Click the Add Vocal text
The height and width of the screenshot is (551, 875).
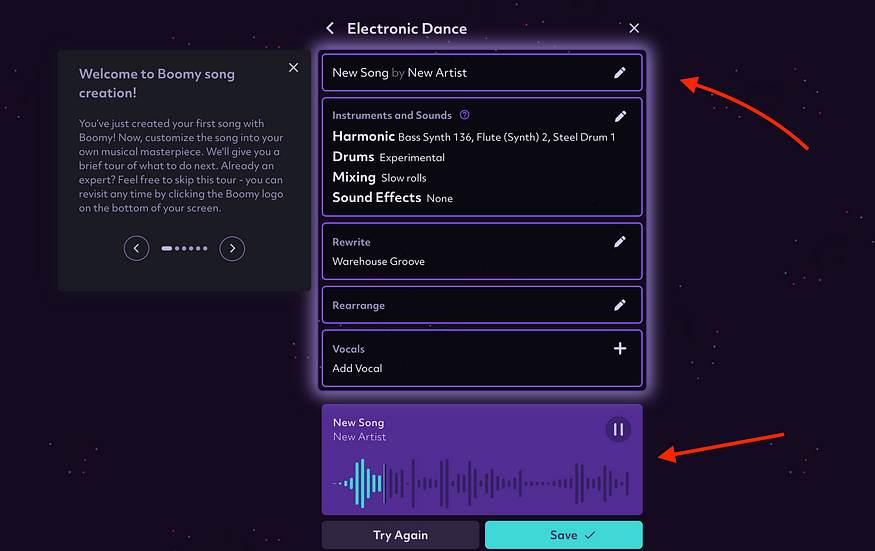(357, 368)
